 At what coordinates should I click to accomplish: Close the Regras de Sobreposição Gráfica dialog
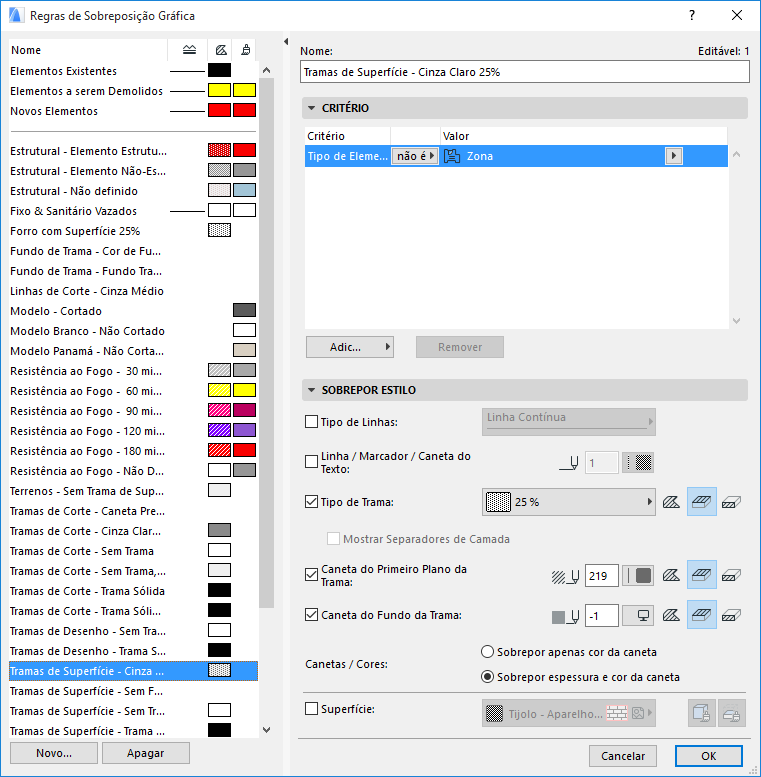click(x=737, y=15)
